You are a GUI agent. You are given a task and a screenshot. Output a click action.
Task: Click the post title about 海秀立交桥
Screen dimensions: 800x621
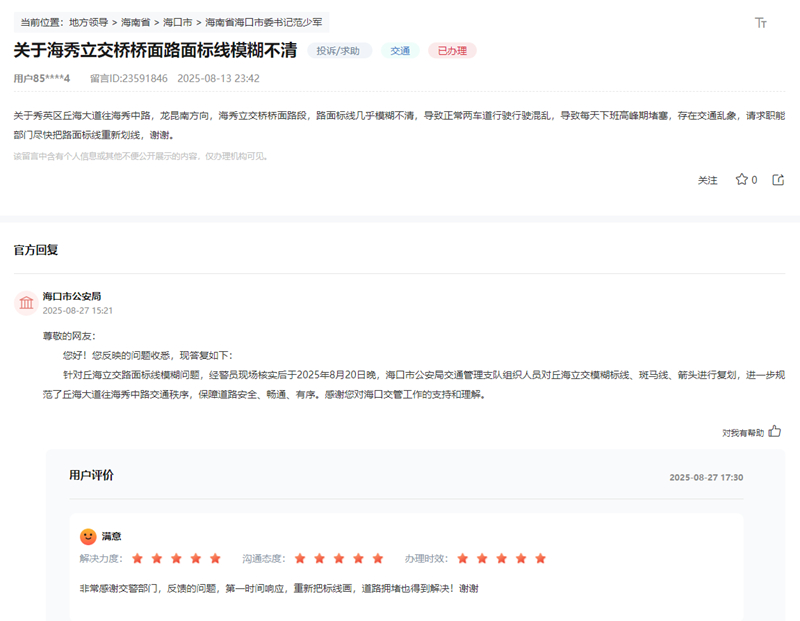coord(154,50)
